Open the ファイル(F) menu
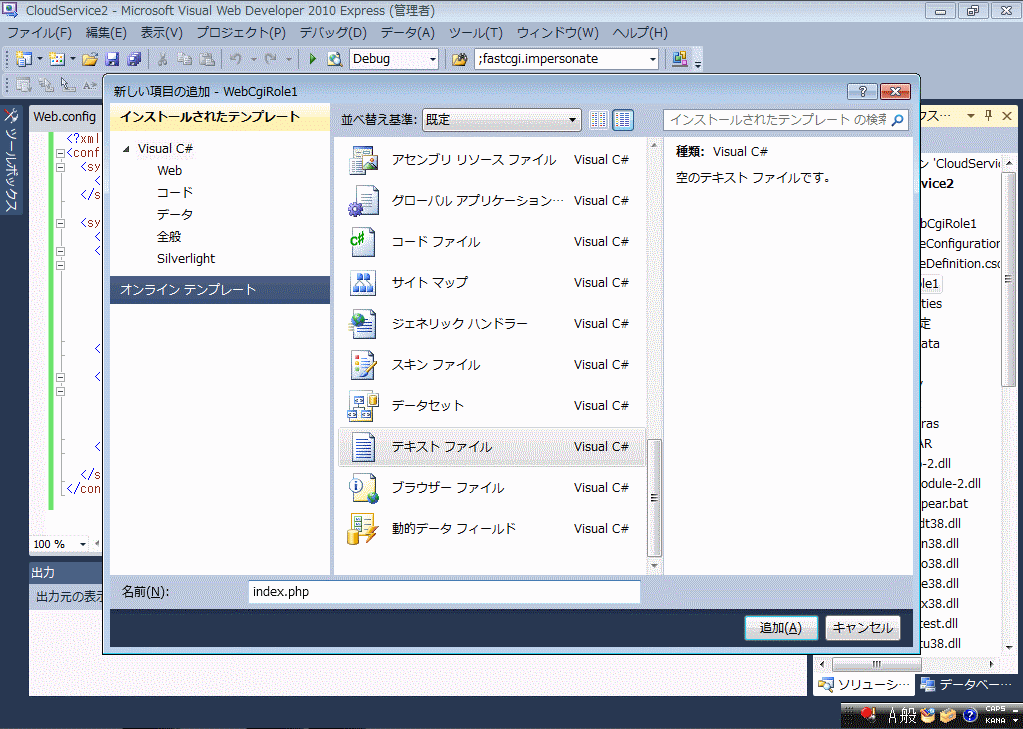This screenshot has width=1023, height=729. point(40,33)
